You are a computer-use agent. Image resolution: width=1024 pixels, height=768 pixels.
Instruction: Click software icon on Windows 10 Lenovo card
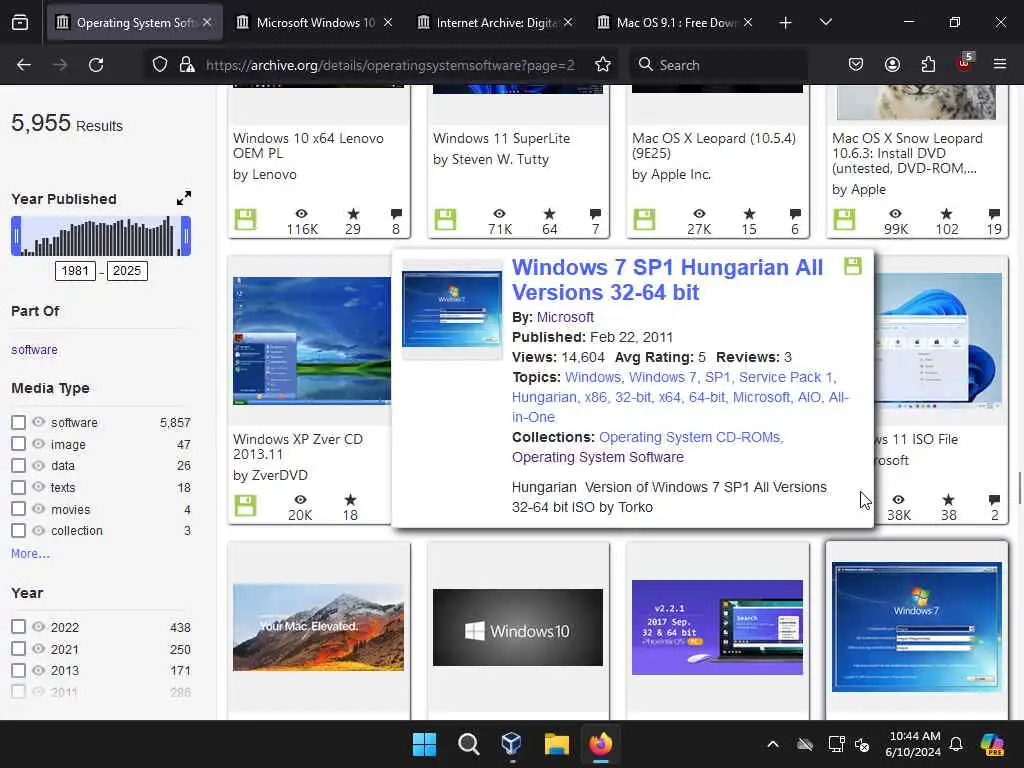click(246, 219)
